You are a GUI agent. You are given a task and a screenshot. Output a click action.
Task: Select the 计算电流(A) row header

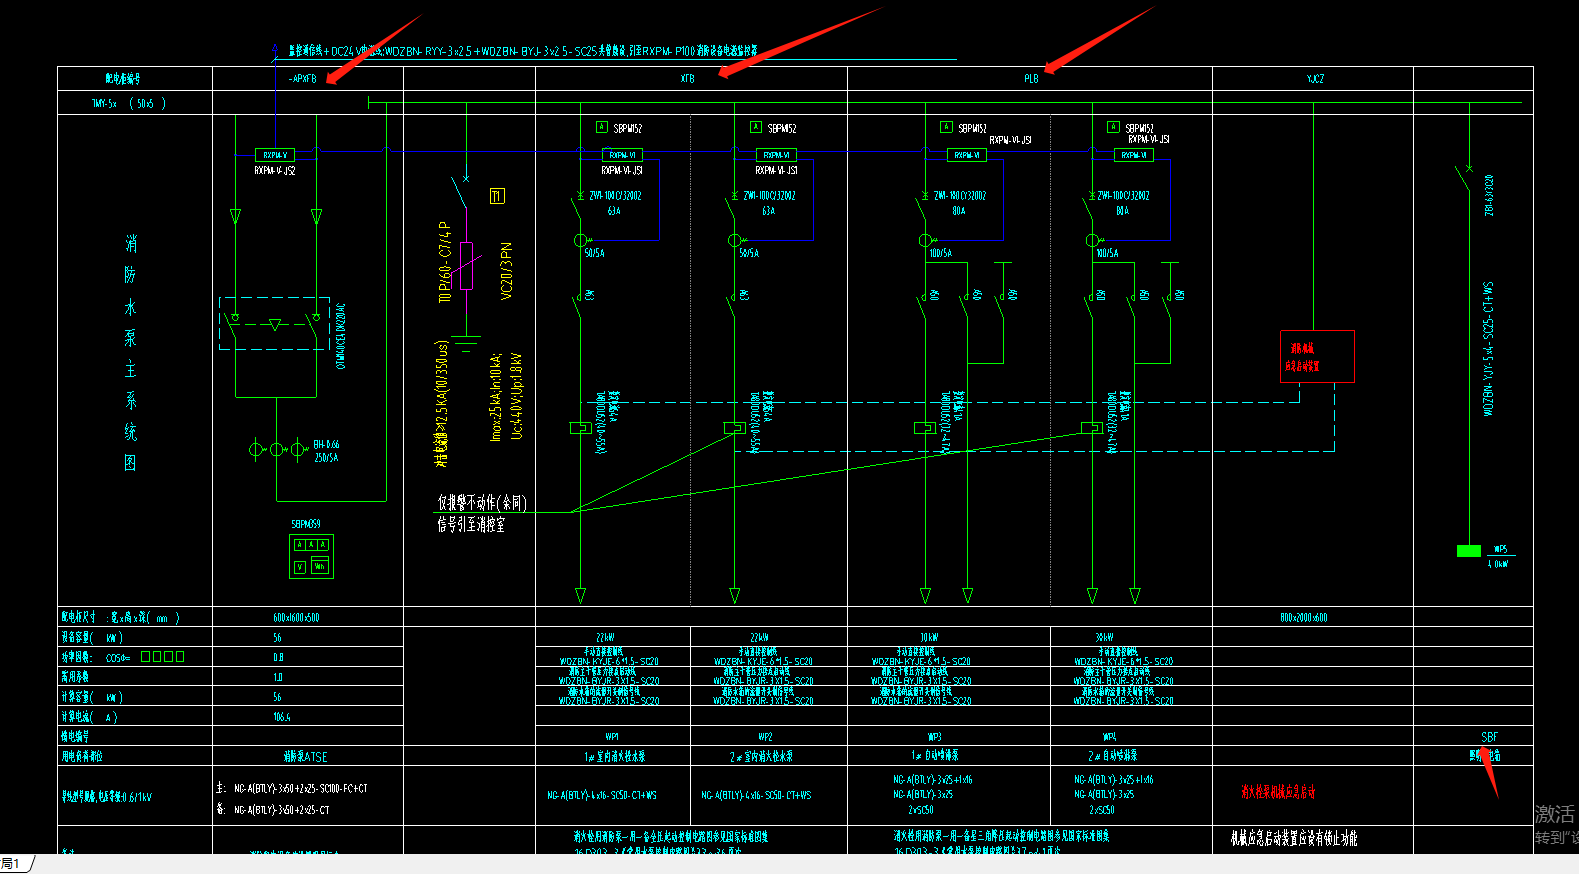[90, 717]
